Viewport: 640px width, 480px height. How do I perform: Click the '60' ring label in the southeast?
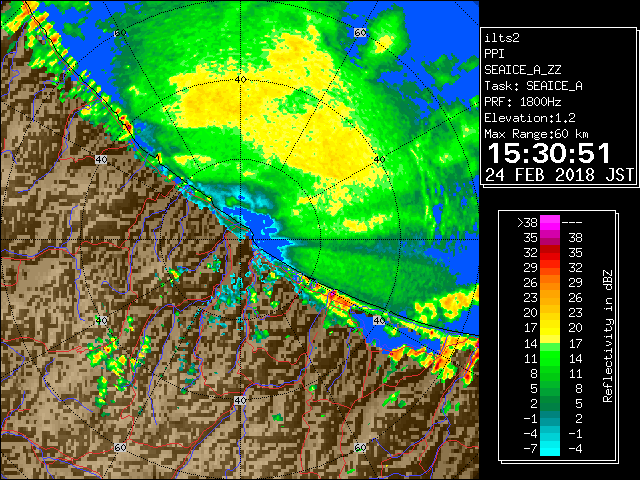pyautogui.click(x=360, y=447)
